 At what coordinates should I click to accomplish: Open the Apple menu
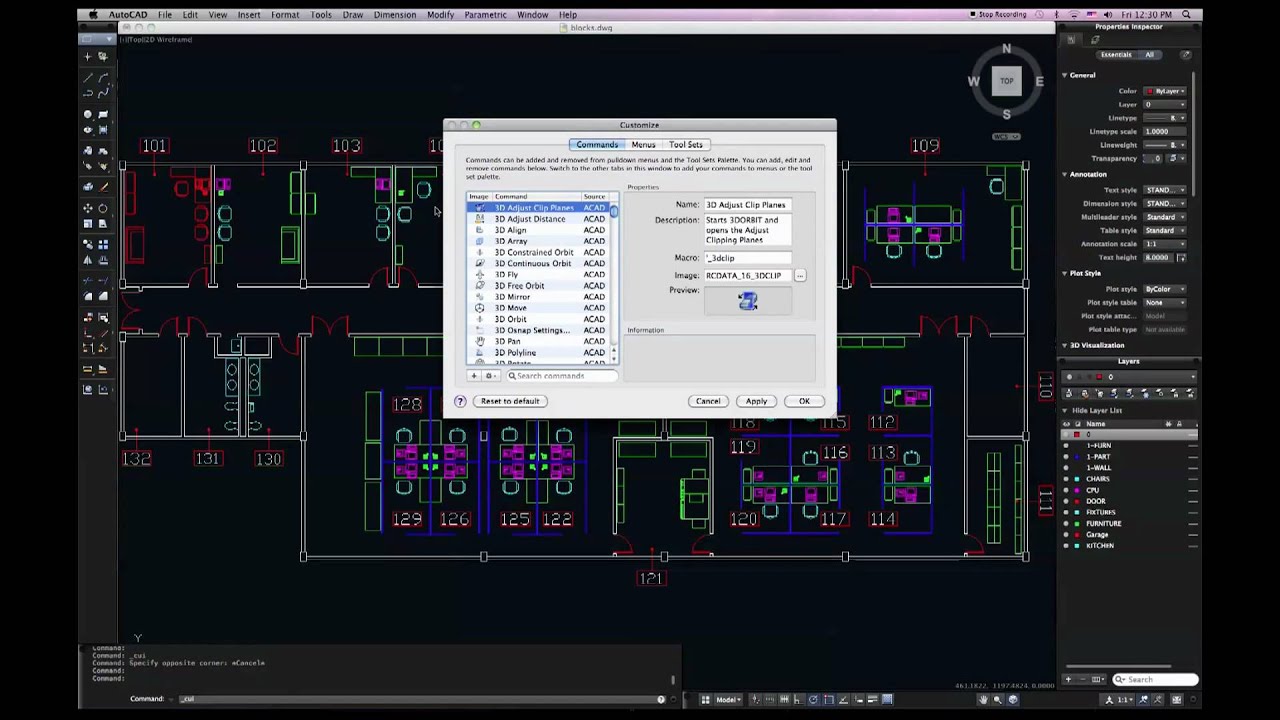coord(93,15)
